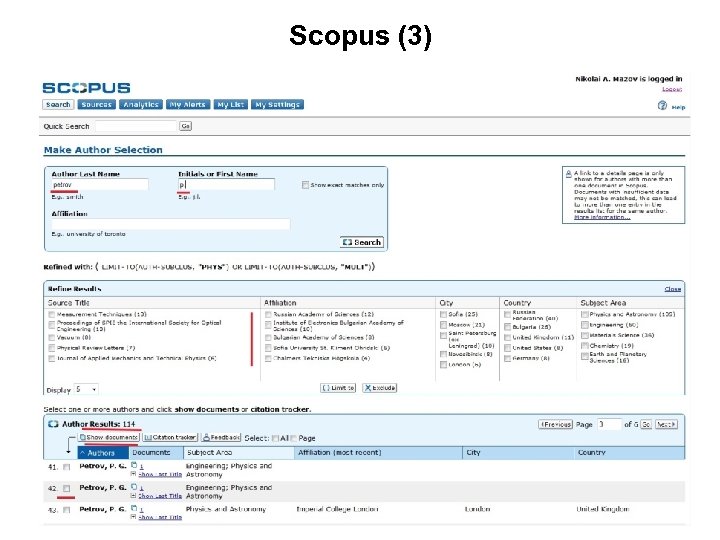Click the Limit to button
720x540 pixels.
[338, 388]
